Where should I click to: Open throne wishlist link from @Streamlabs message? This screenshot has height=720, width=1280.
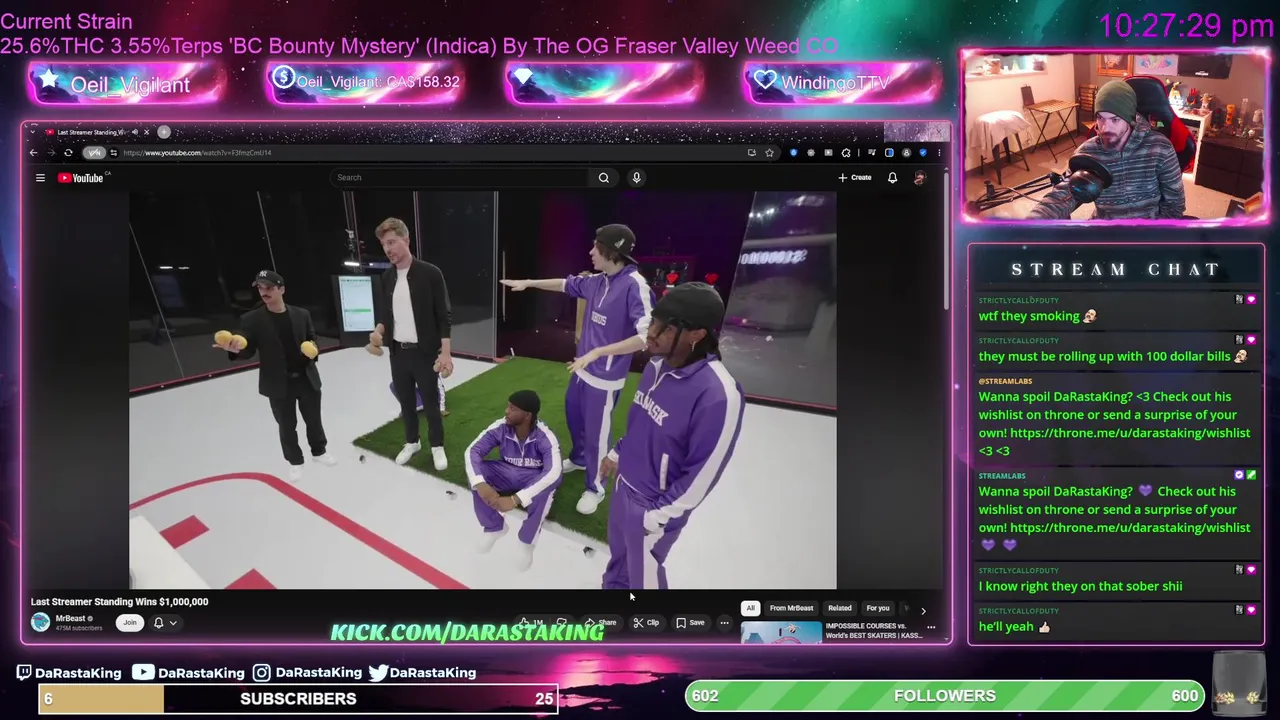pyautogui.click(x=1130, y=433)
